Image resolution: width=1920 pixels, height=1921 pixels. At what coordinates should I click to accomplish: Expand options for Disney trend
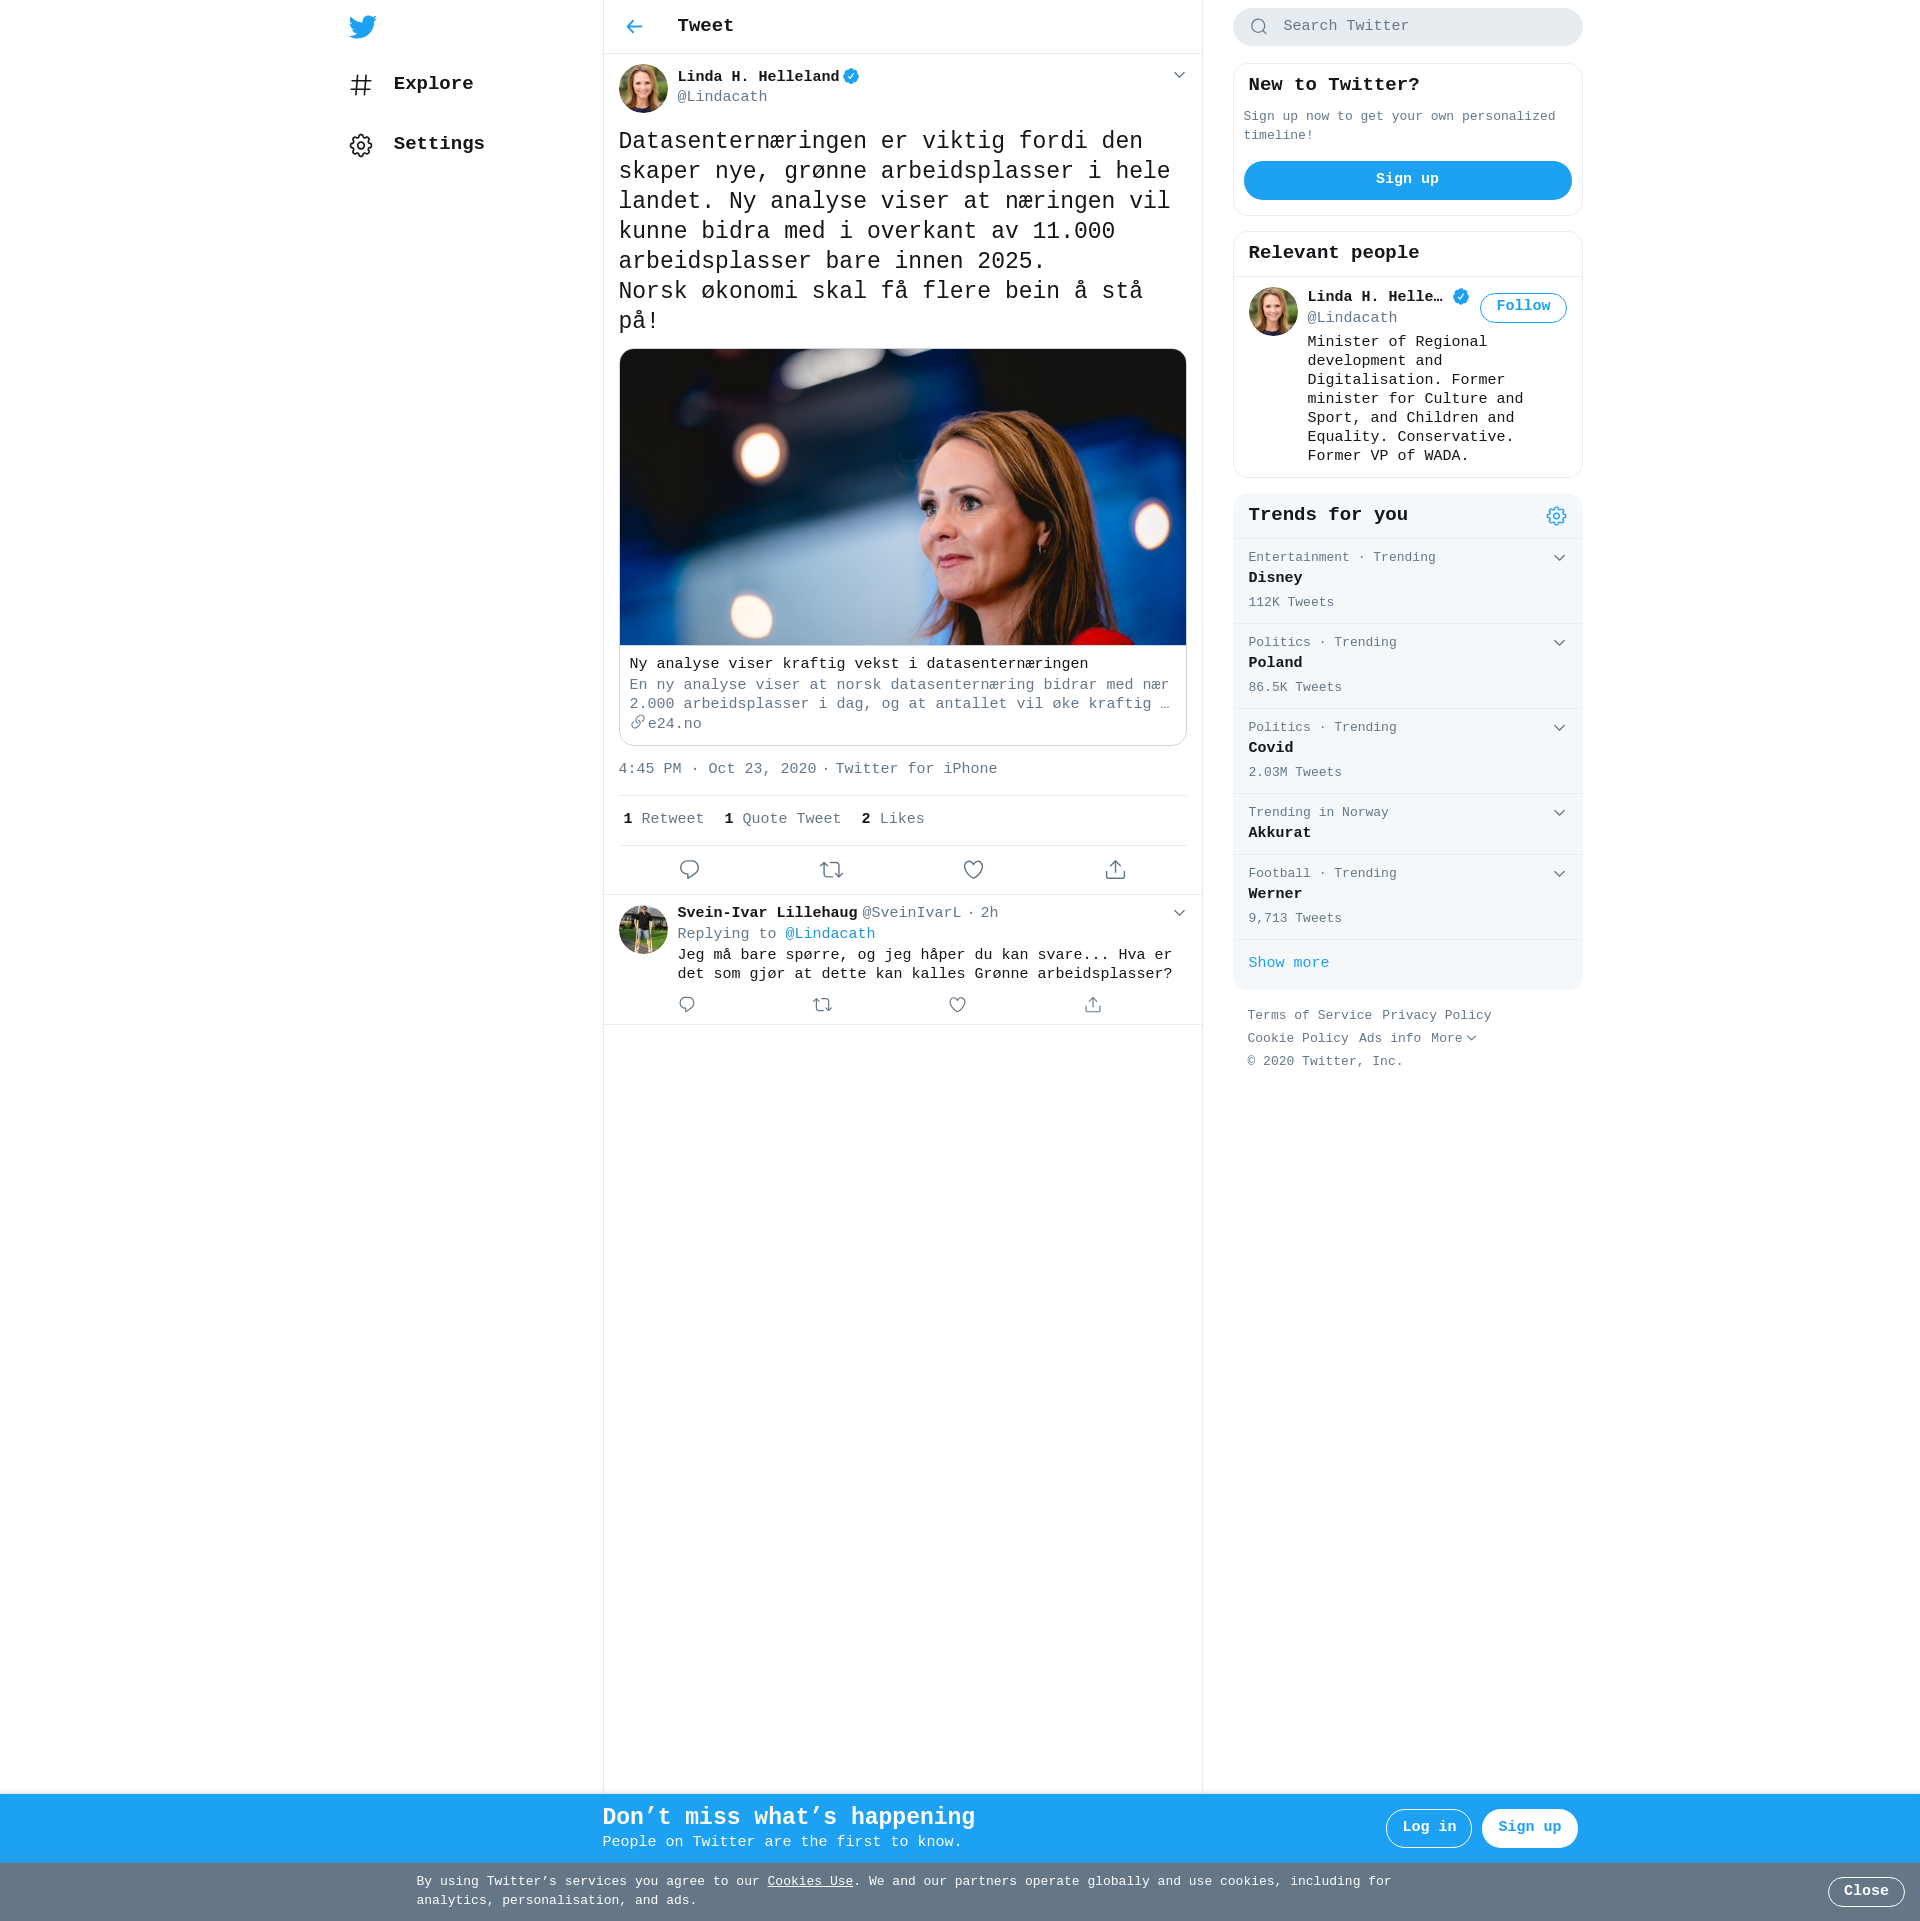click(x=1559, y=558)
